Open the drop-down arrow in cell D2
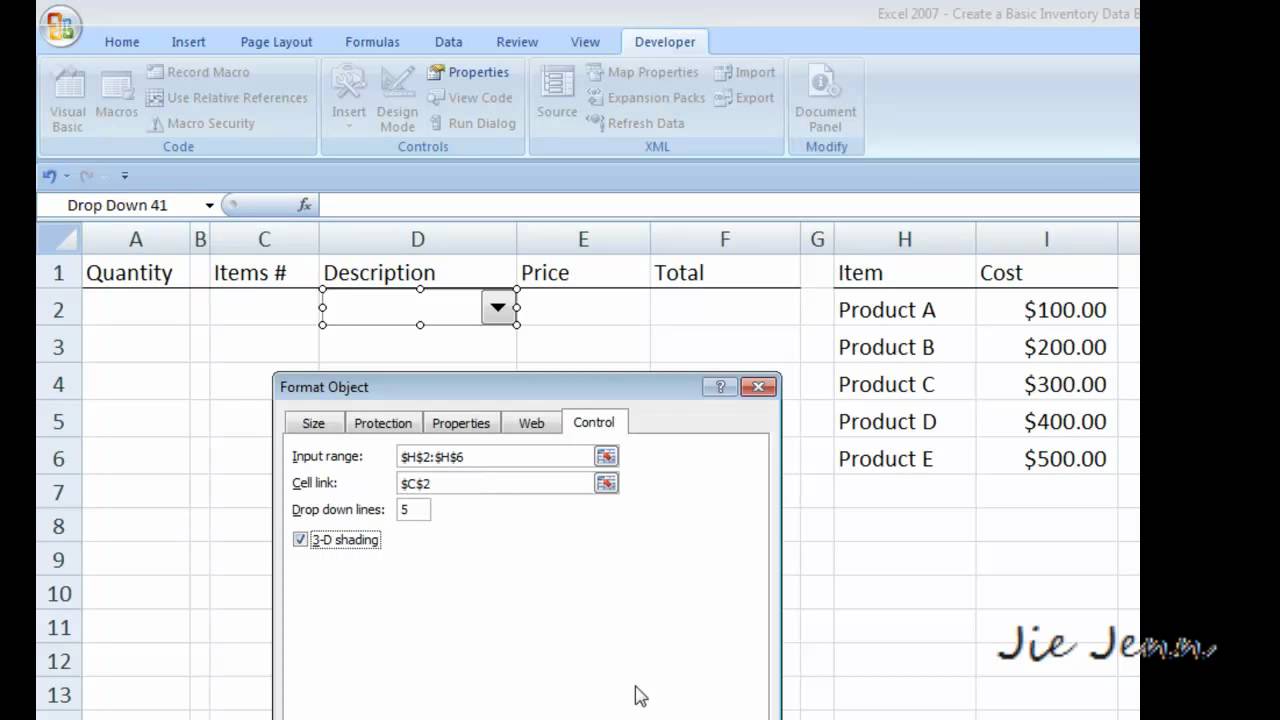The width and height of the screenshot is (1280, 720). 497,308
